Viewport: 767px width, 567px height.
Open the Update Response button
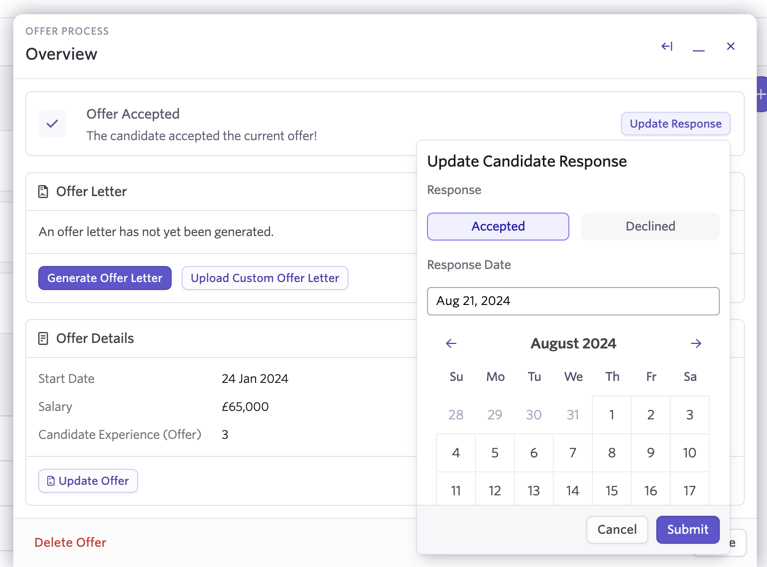tap(676, 124)
